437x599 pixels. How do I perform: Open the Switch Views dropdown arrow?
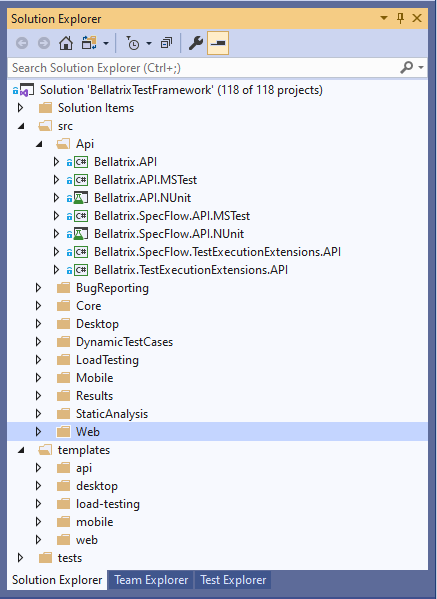click(x=106, y=44)
